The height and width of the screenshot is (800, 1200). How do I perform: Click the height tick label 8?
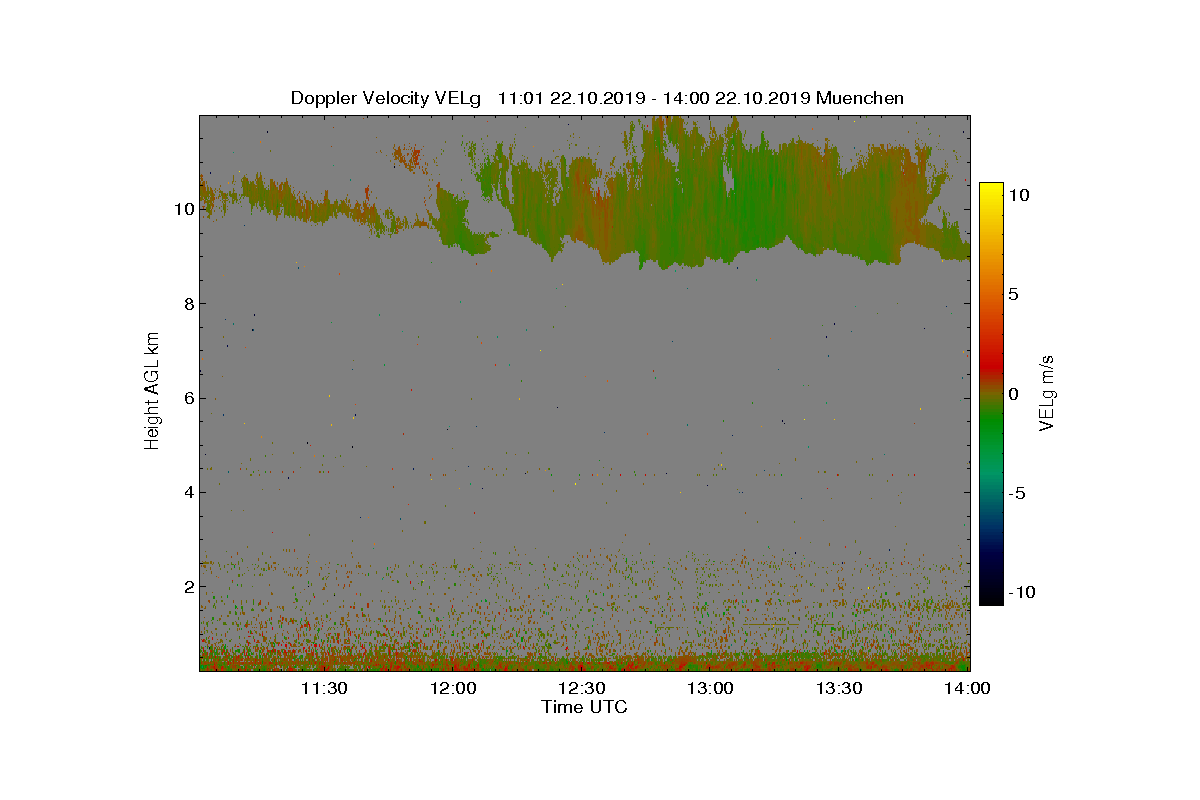coord(187,304)
